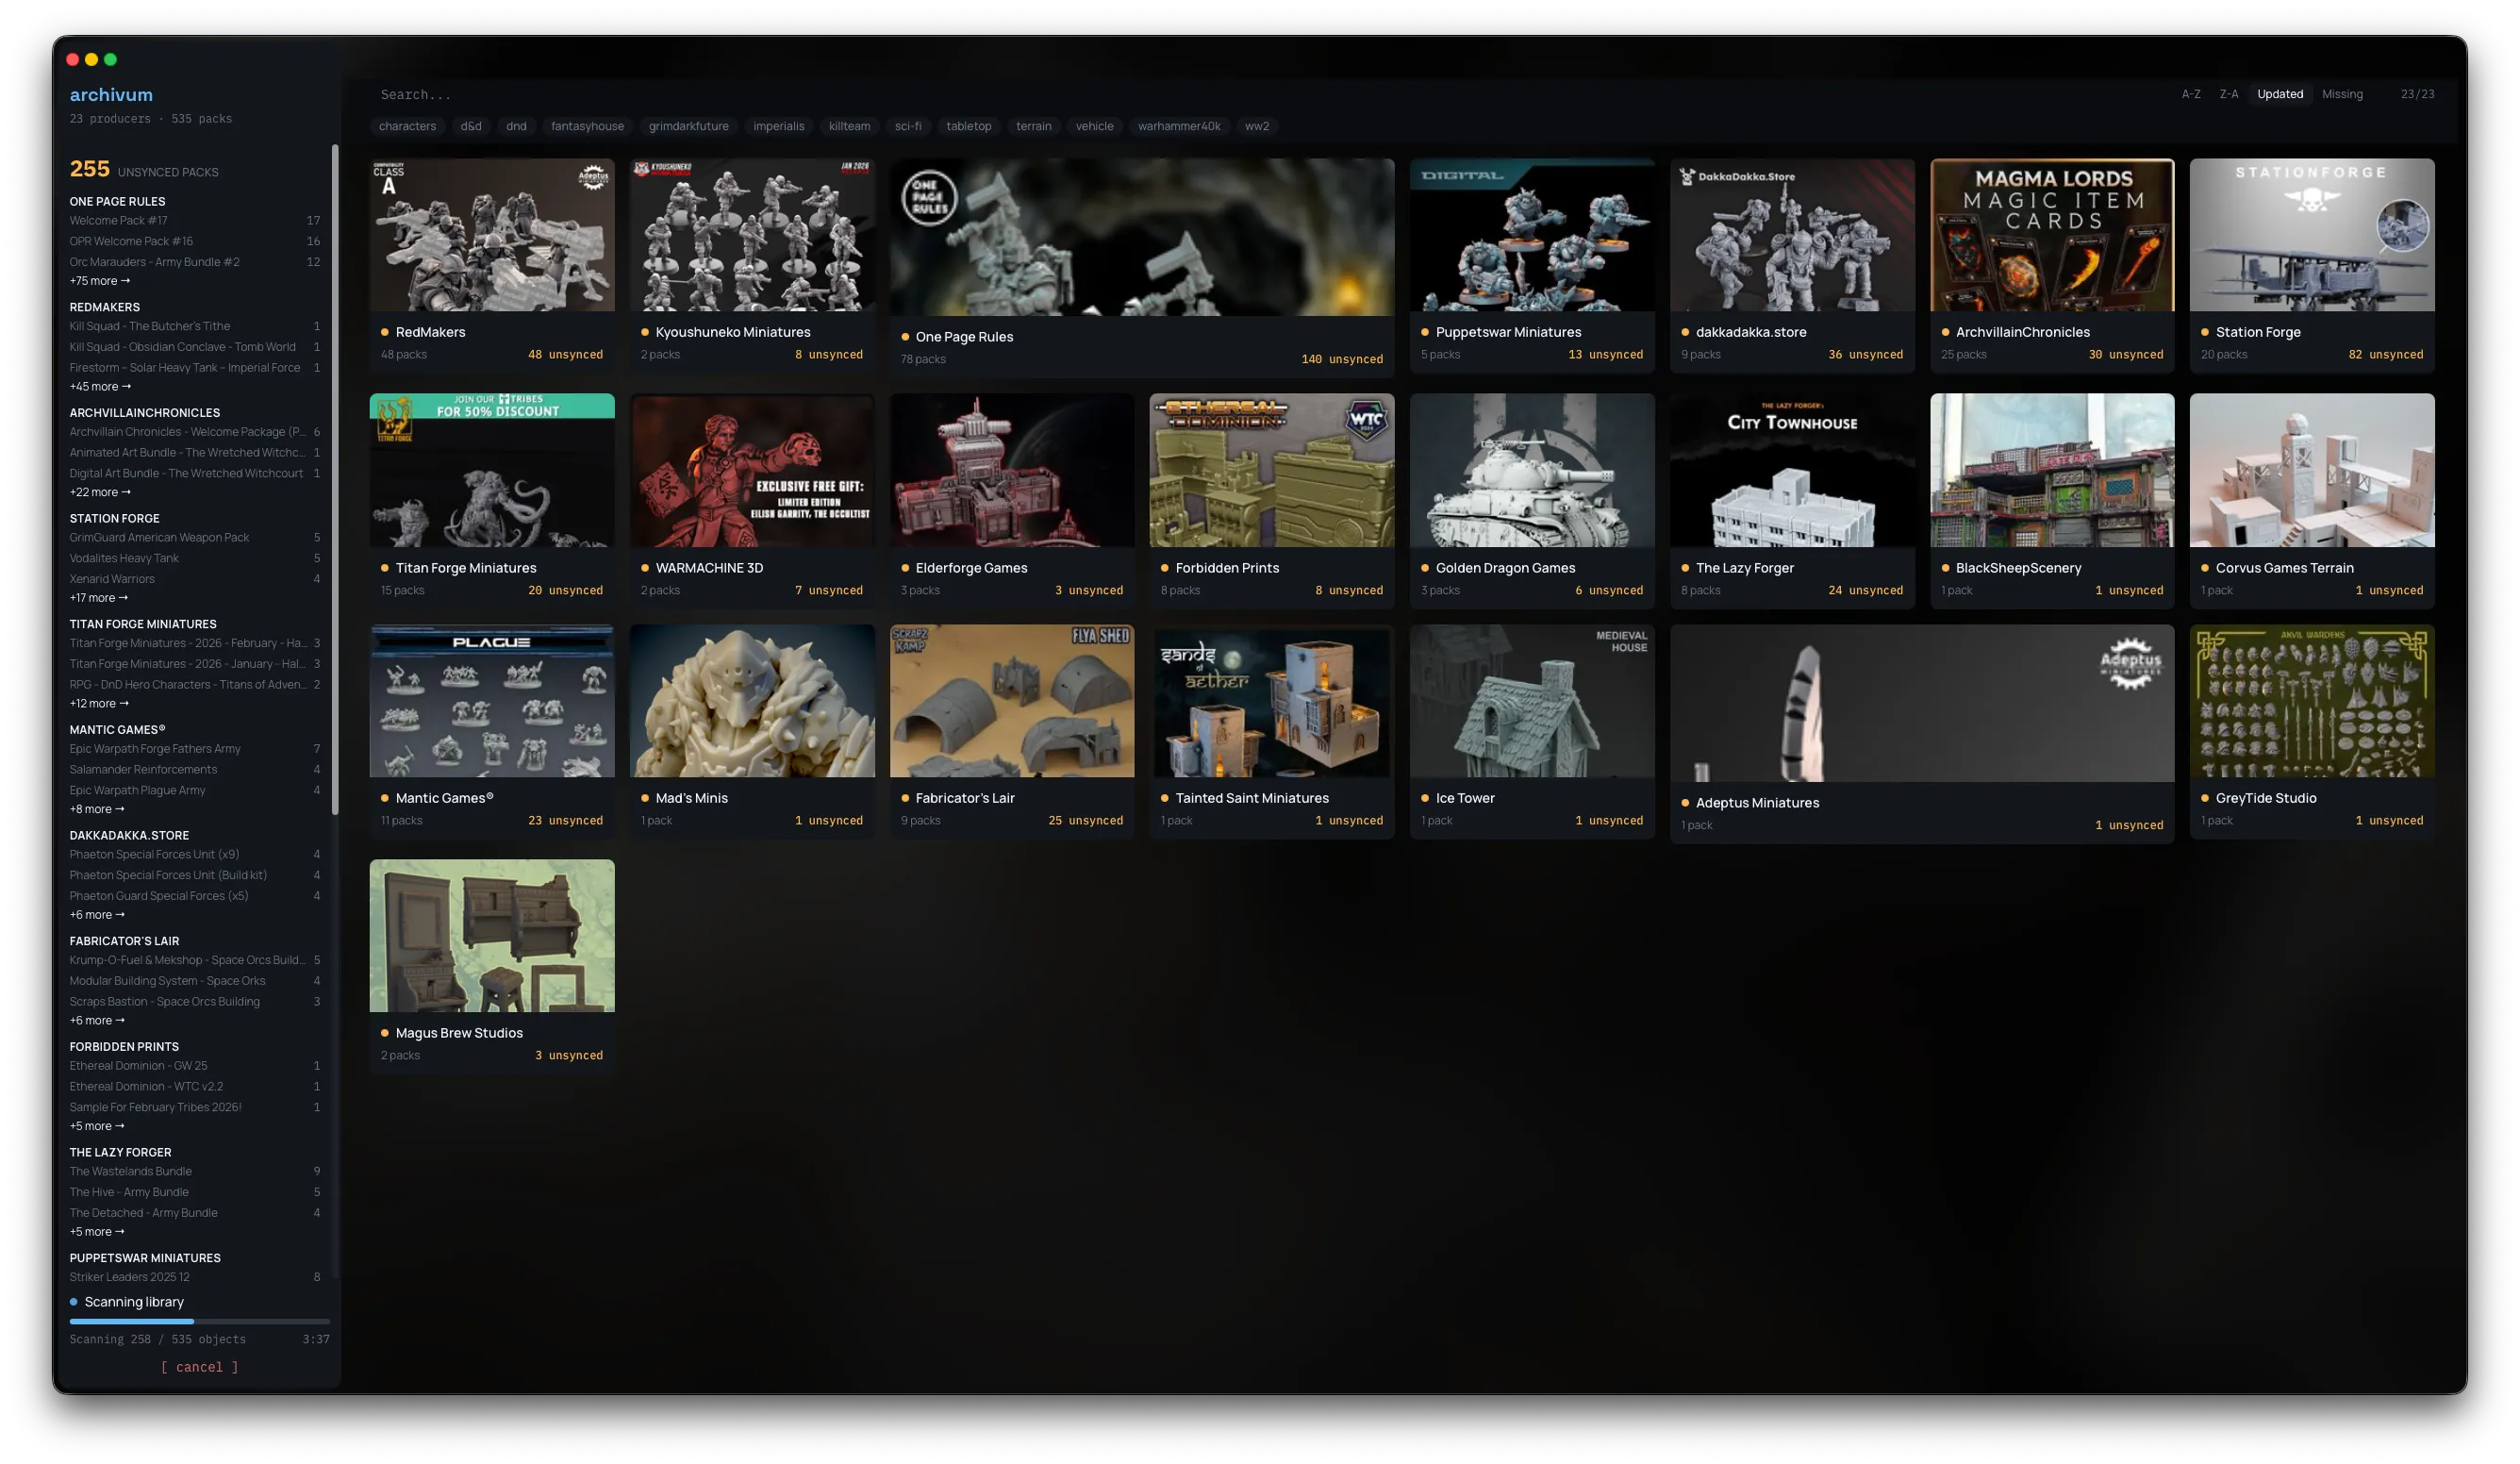Select "The Wastelands Bundle" under The Lazy Forger

(130, 1171)
